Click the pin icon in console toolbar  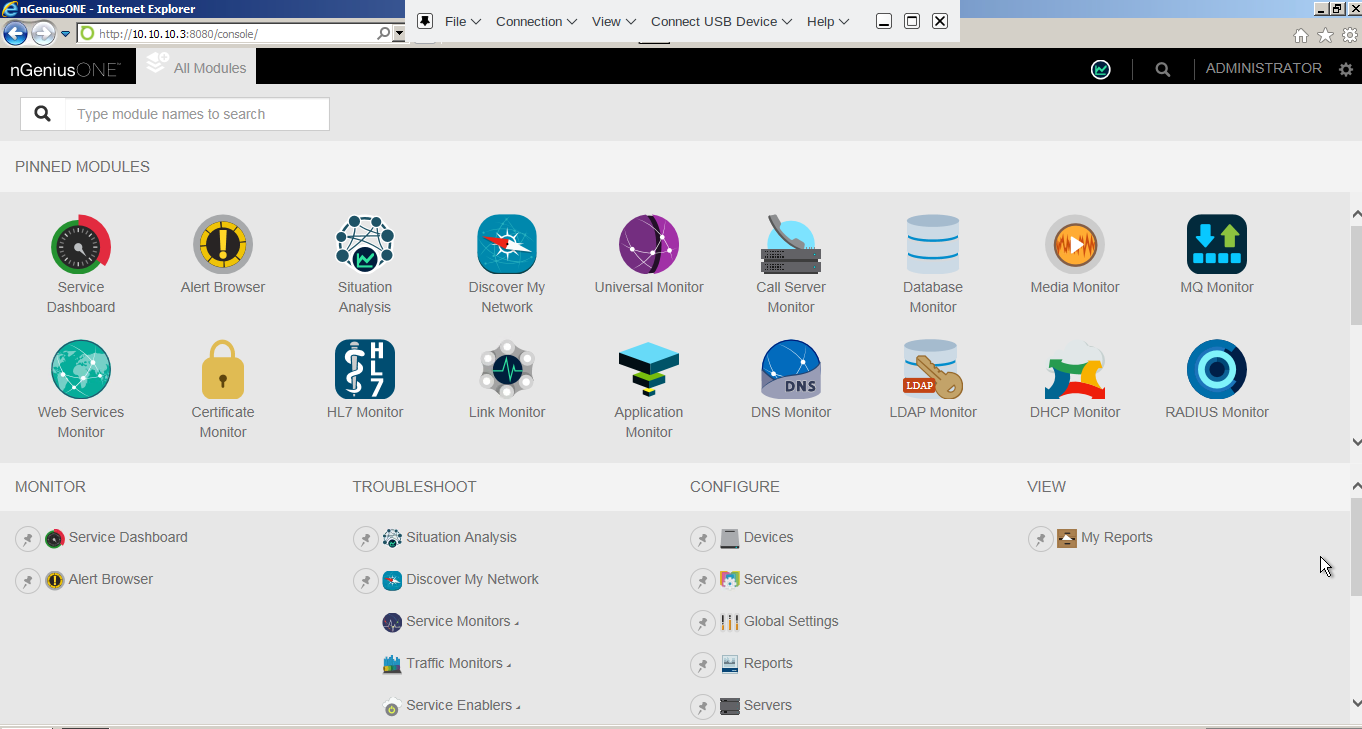pyautogui.click(x=424, y=21)
